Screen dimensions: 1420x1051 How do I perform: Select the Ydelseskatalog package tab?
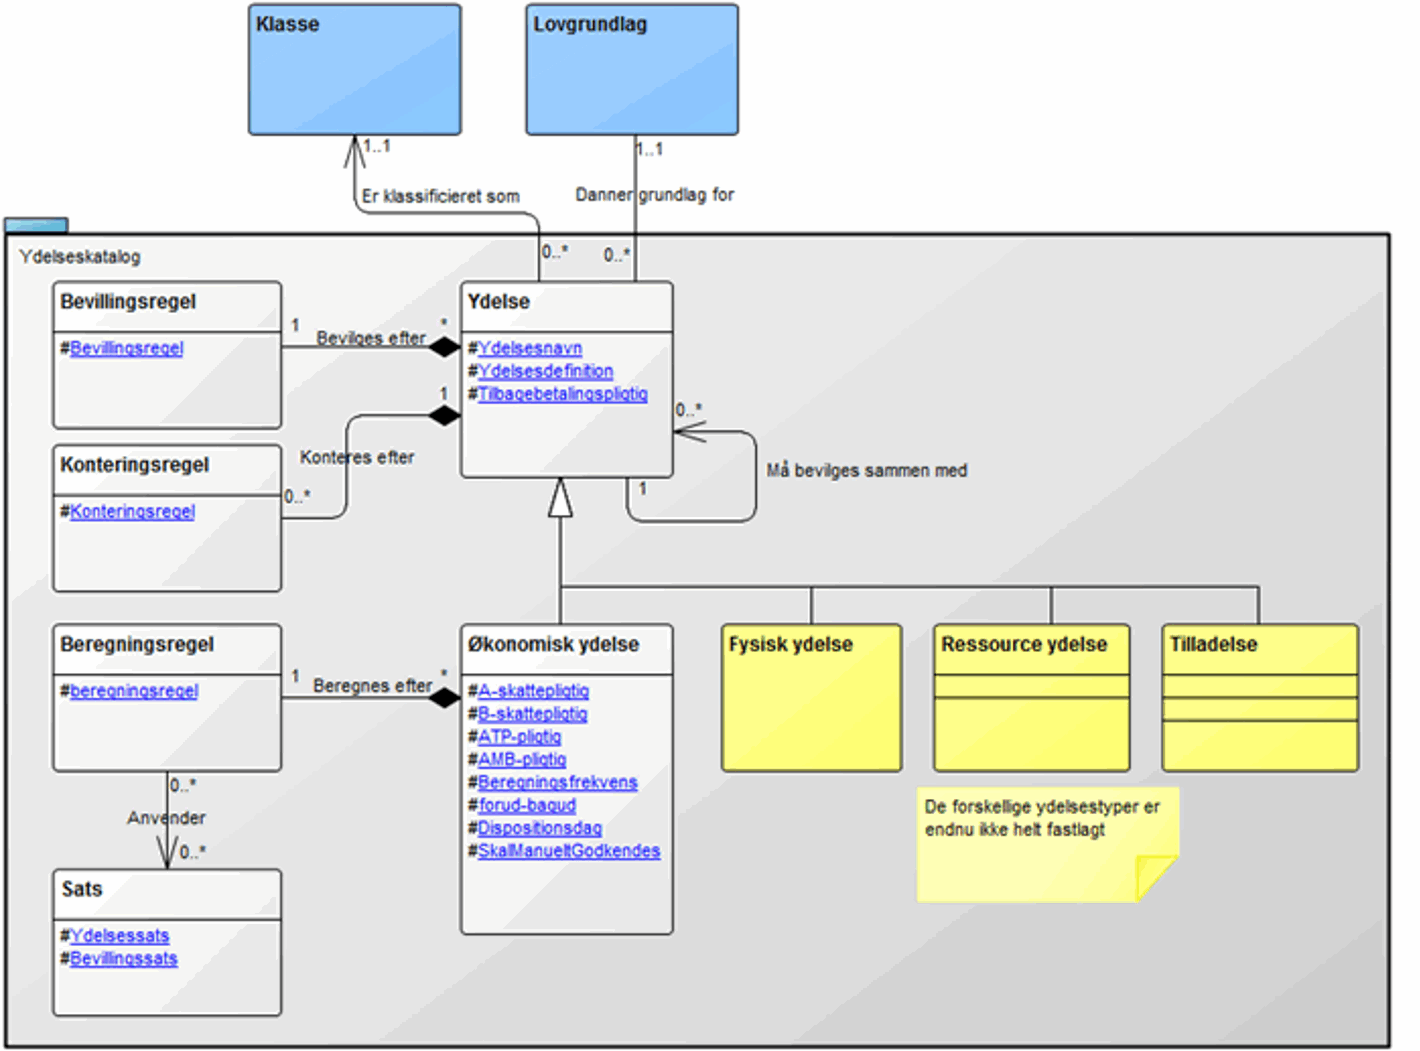pyautogui.click(x=36, y=225)
